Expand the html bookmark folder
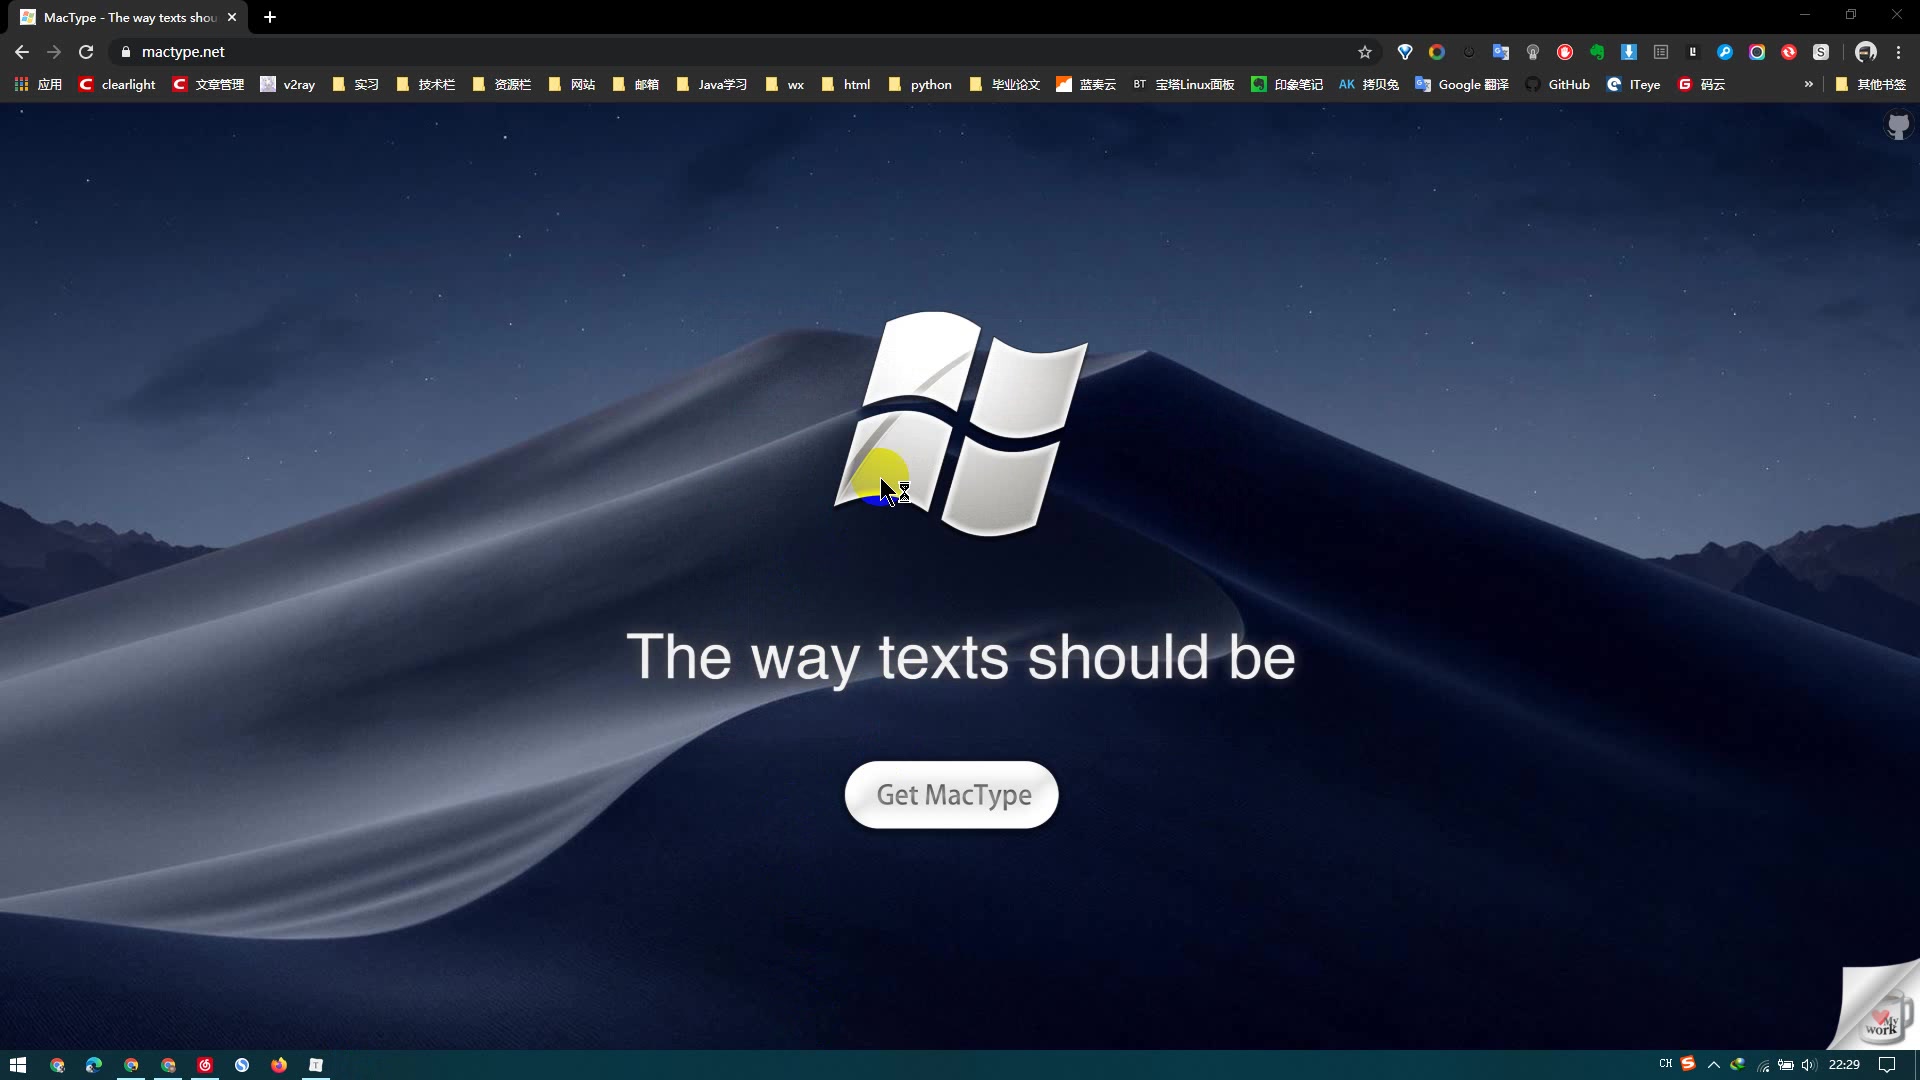The width and height of the screenshot is (1920, 1080). (846, 85)
